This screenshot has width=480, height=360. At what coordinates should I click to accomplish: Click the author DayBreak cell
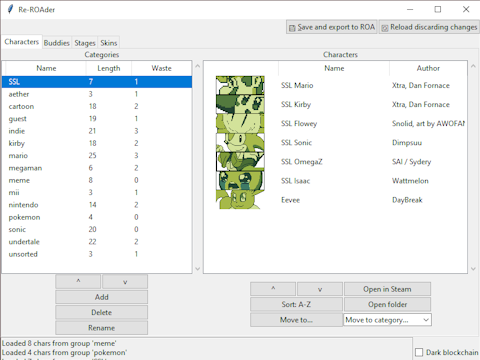(407, 200)
